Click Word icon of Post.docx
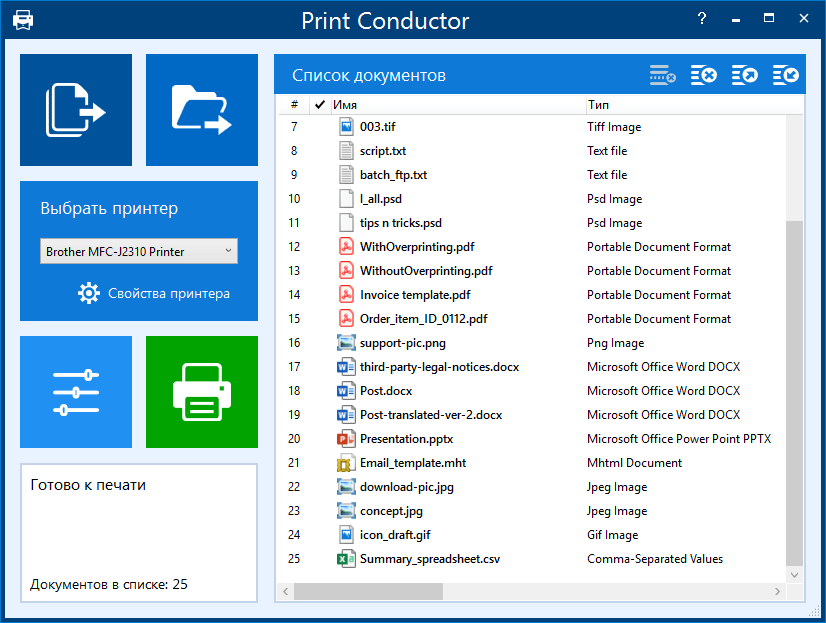 [x=346, y=391]
